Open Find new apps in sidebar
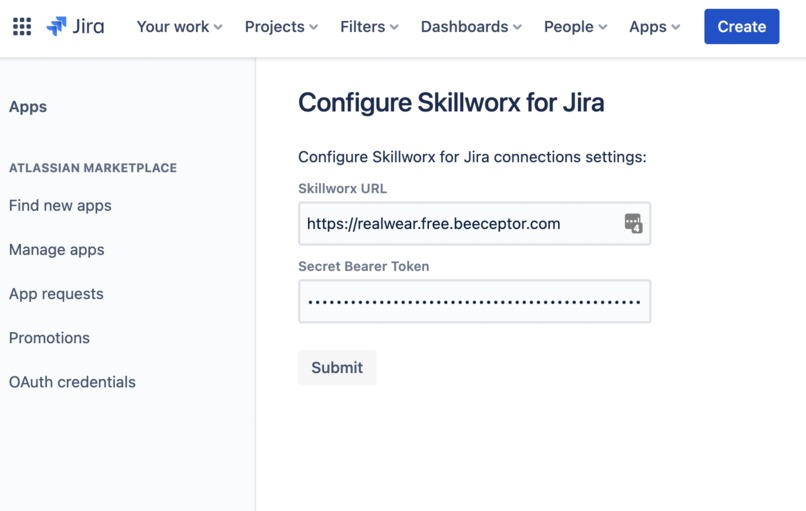The width and height of the screenshot is (806, 511). pyautogui.click(x=60, y=206)
